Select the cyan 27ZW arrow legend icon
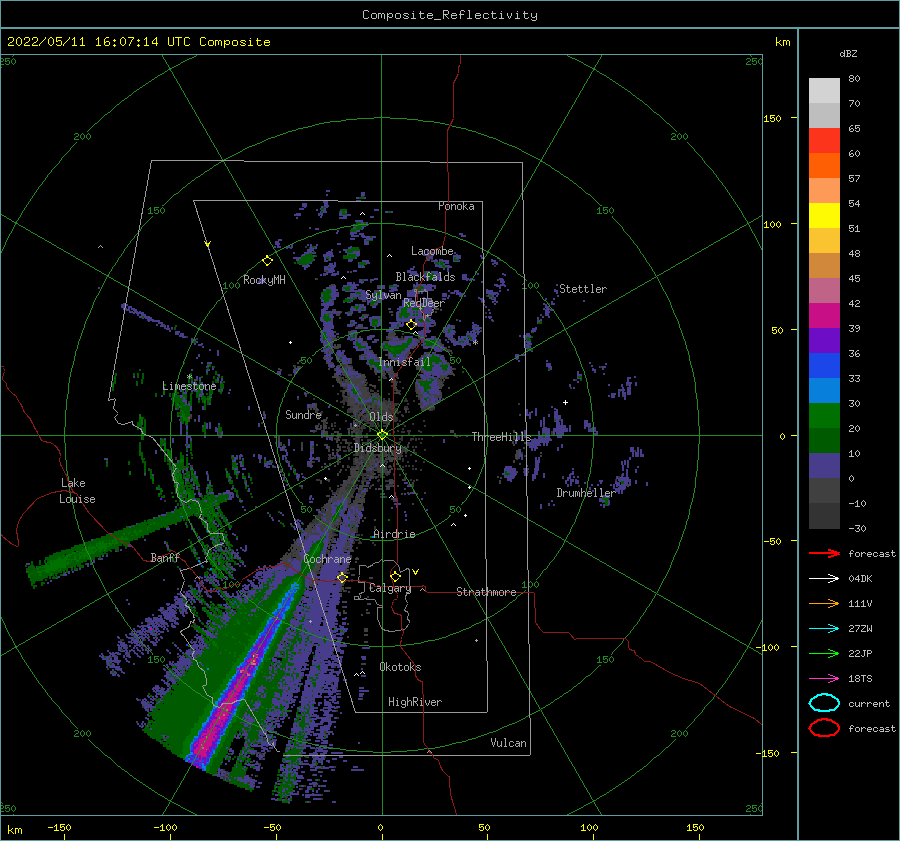 pos(824,629)
